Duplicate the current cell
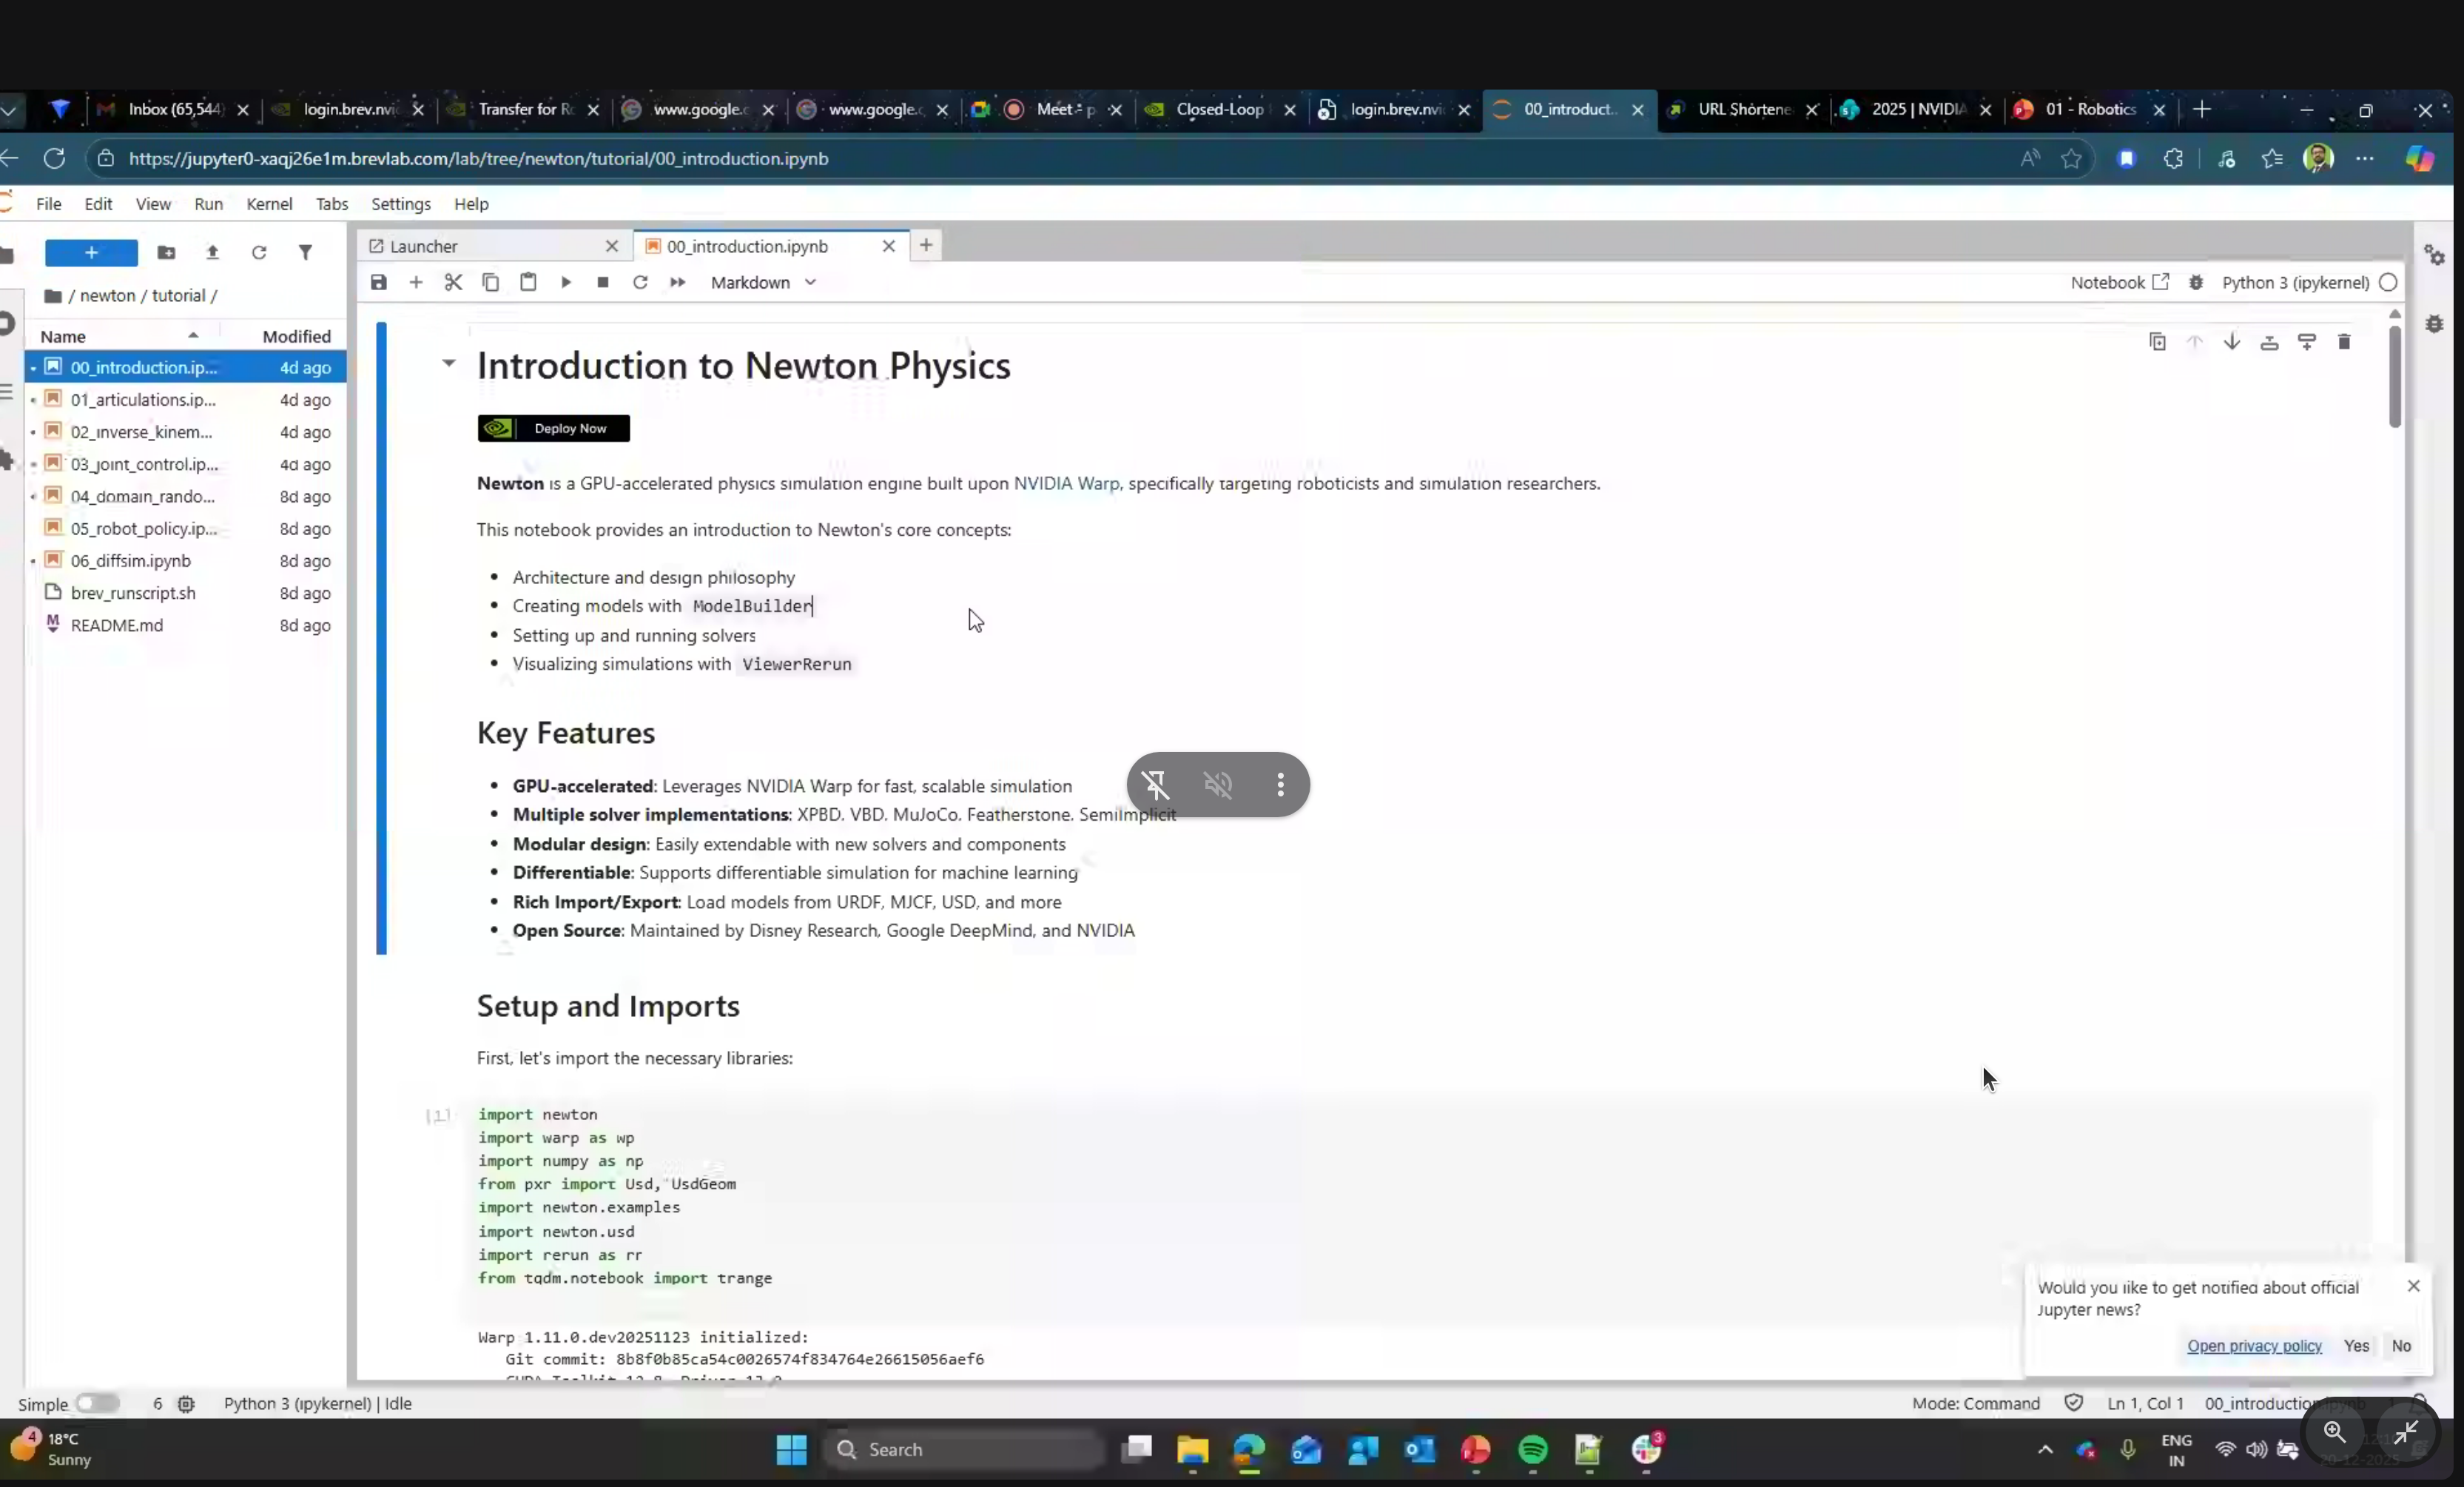Image resolution: width=2464 pixels, height=1487 pixels. pyautogui.click(x=2157, y=342)
